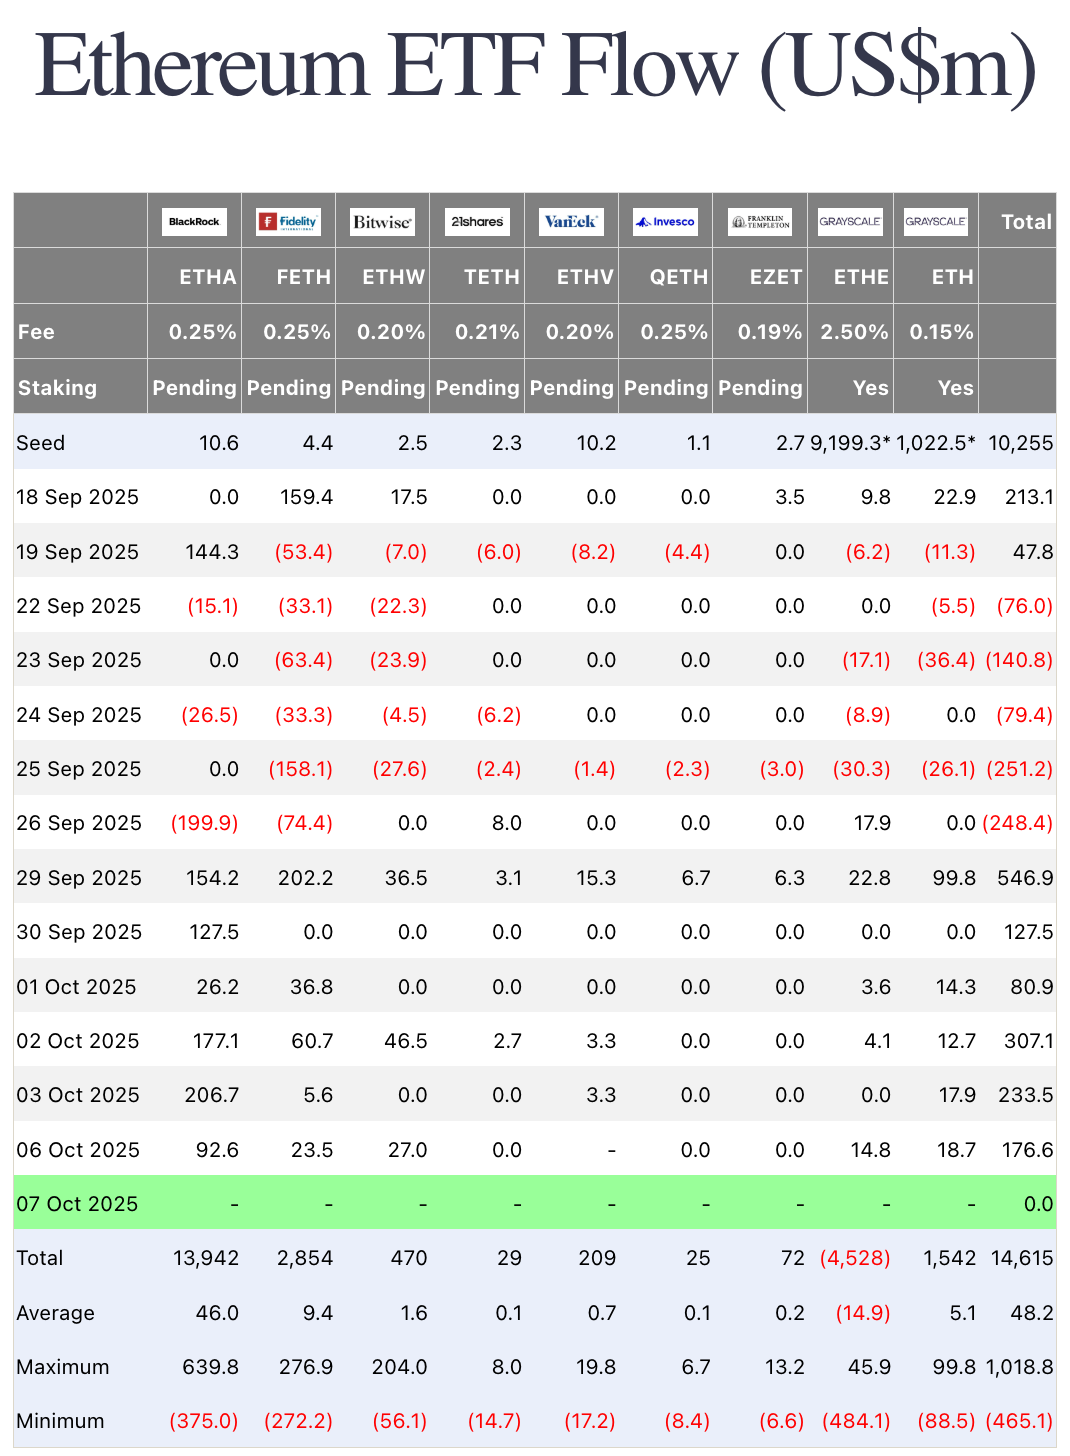Click the 206.7 ETHA value

pyautogui.click(x=212, y=1095)
